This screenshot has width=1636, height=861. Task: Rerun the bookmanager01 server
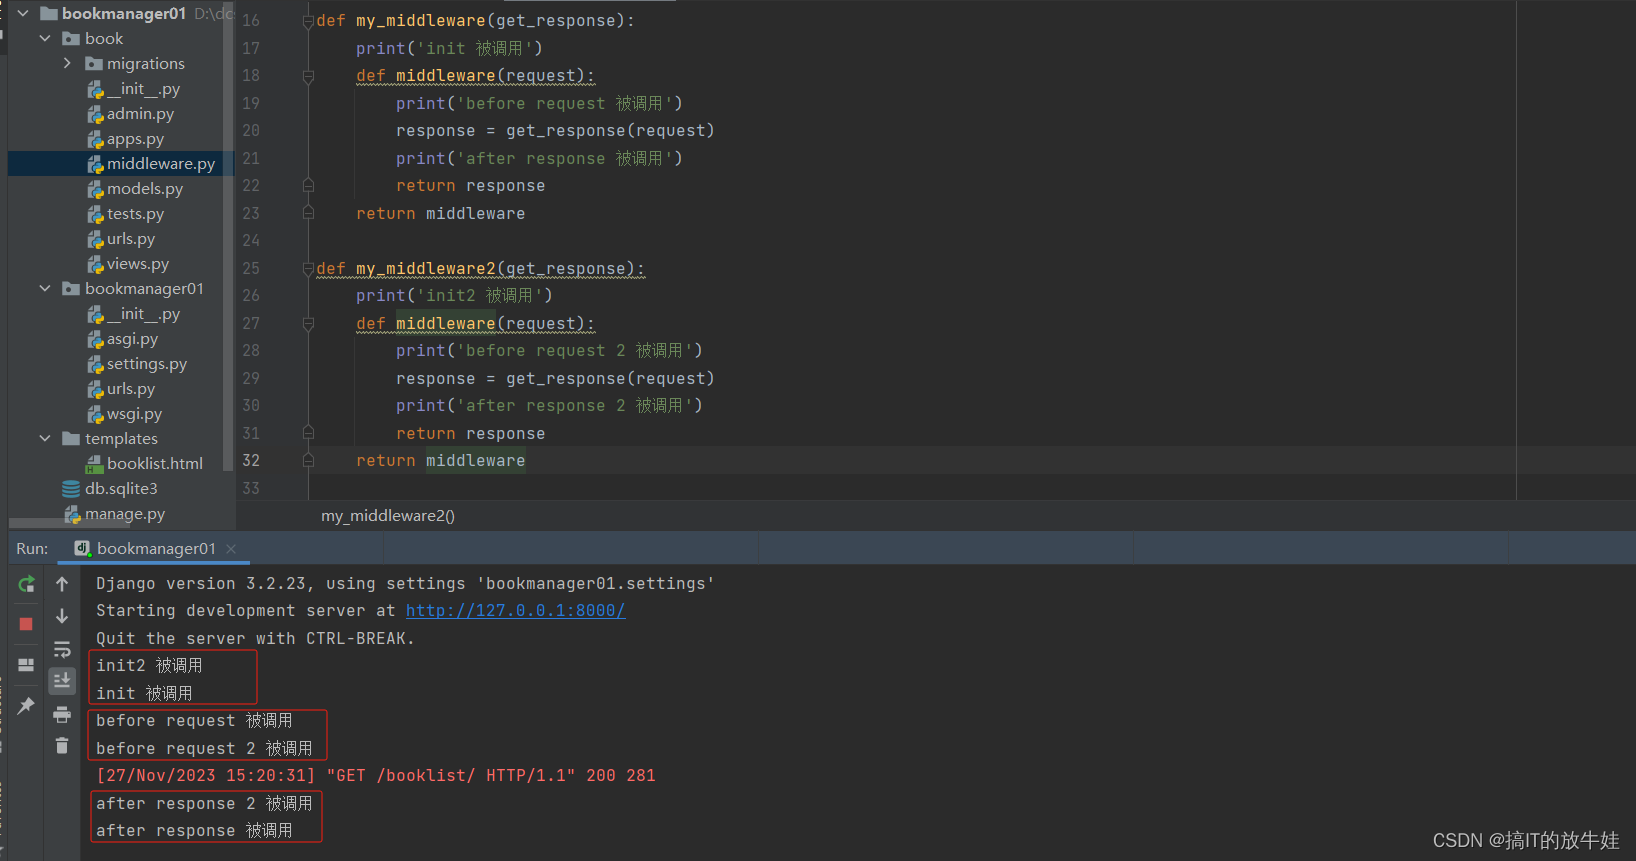tap(27, 584)
